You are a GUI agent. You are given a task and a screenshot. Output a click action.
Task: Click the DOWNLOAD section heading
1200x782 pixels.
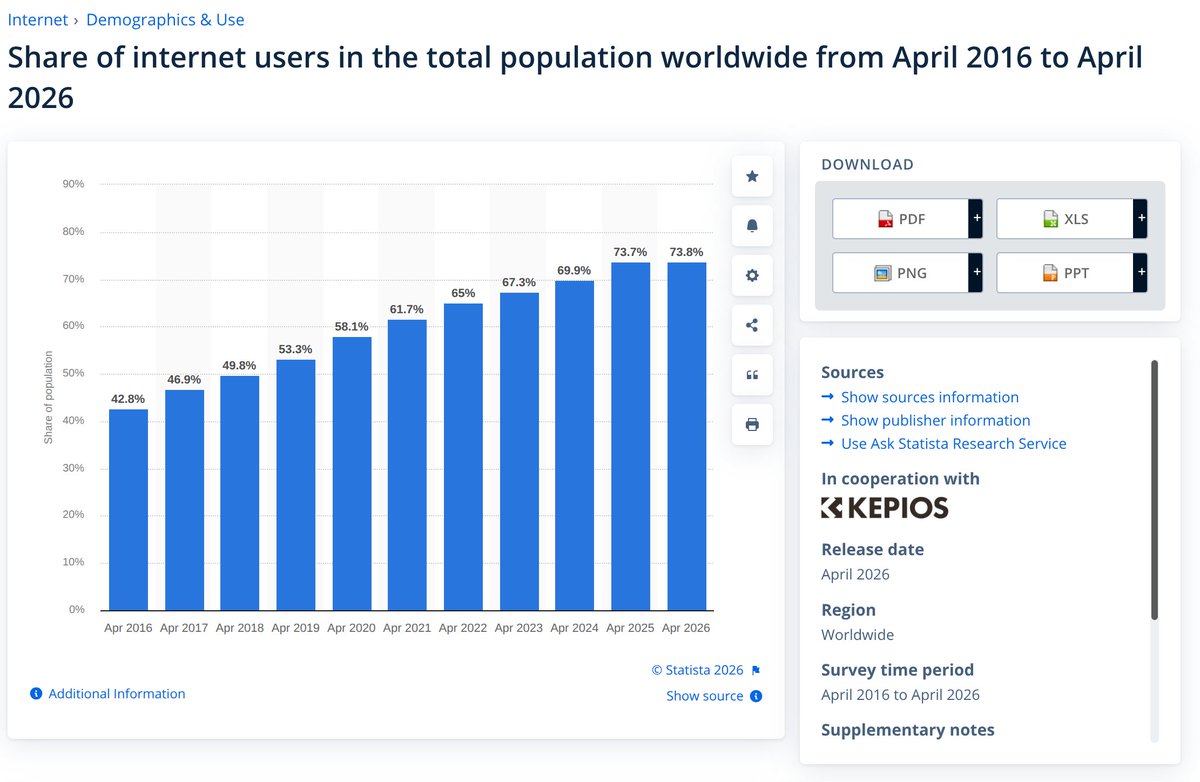point(867,165)
